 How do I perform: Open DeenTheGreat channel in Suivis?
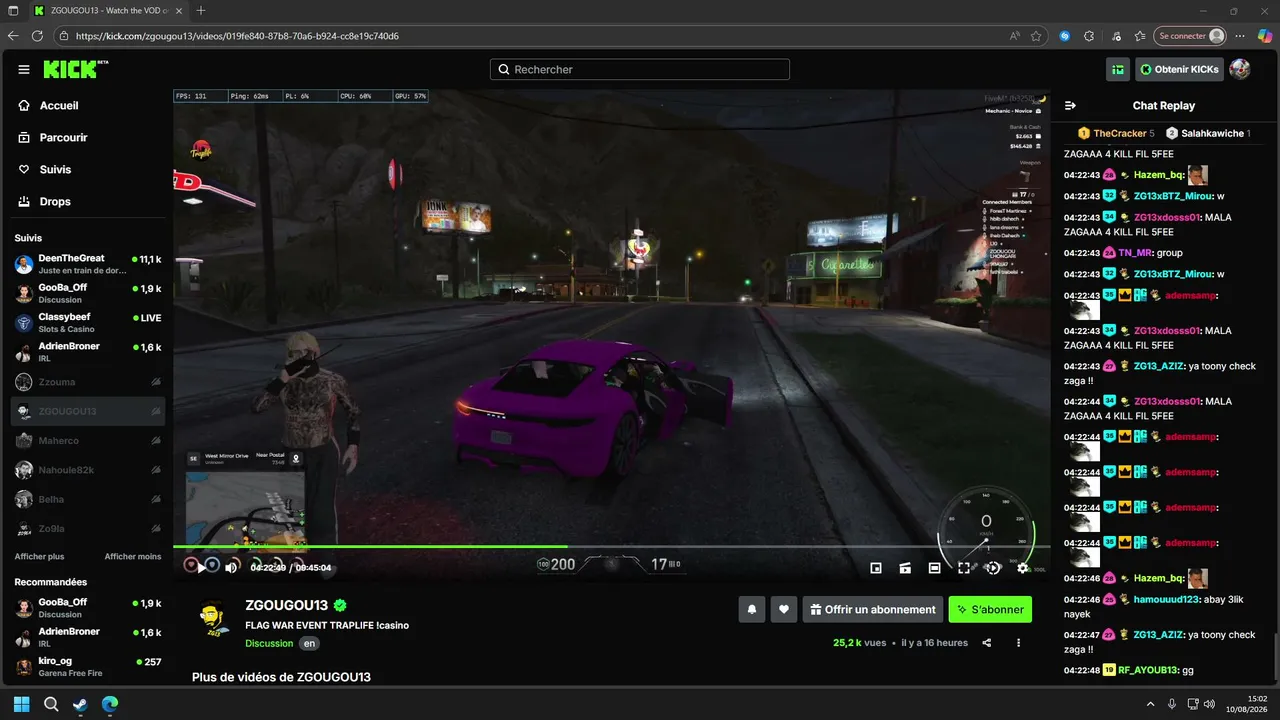coord(88,264)
